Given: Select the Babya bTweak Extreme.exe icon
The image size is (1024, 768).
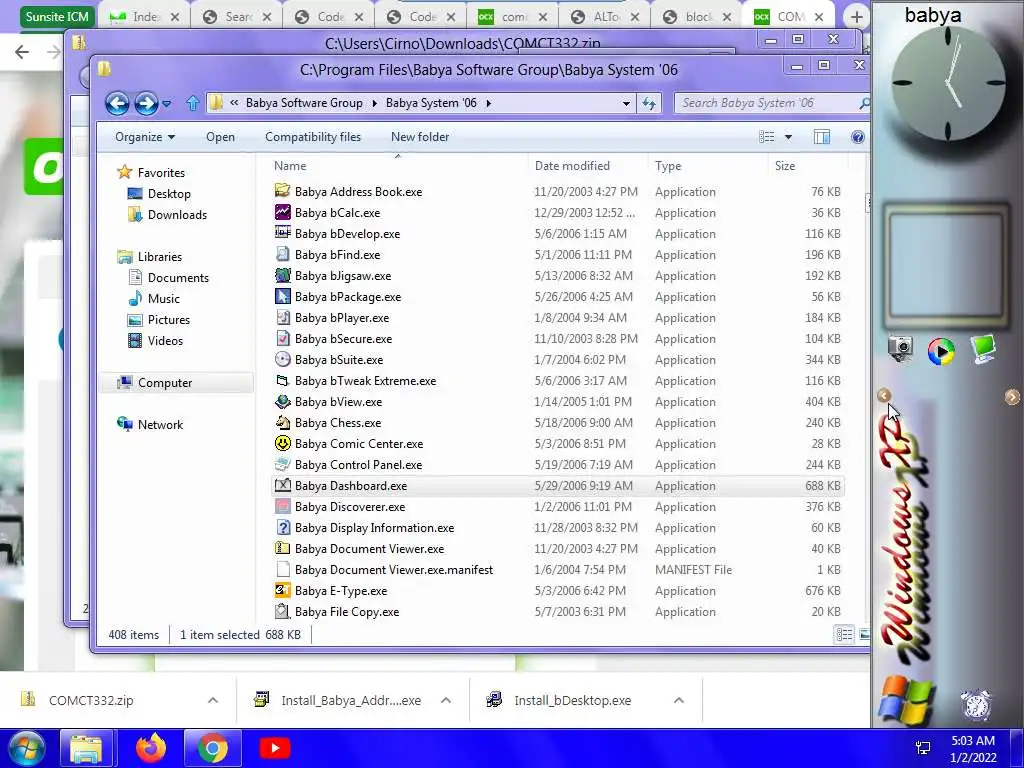Looking at the screenshot, I should (282, 380).
